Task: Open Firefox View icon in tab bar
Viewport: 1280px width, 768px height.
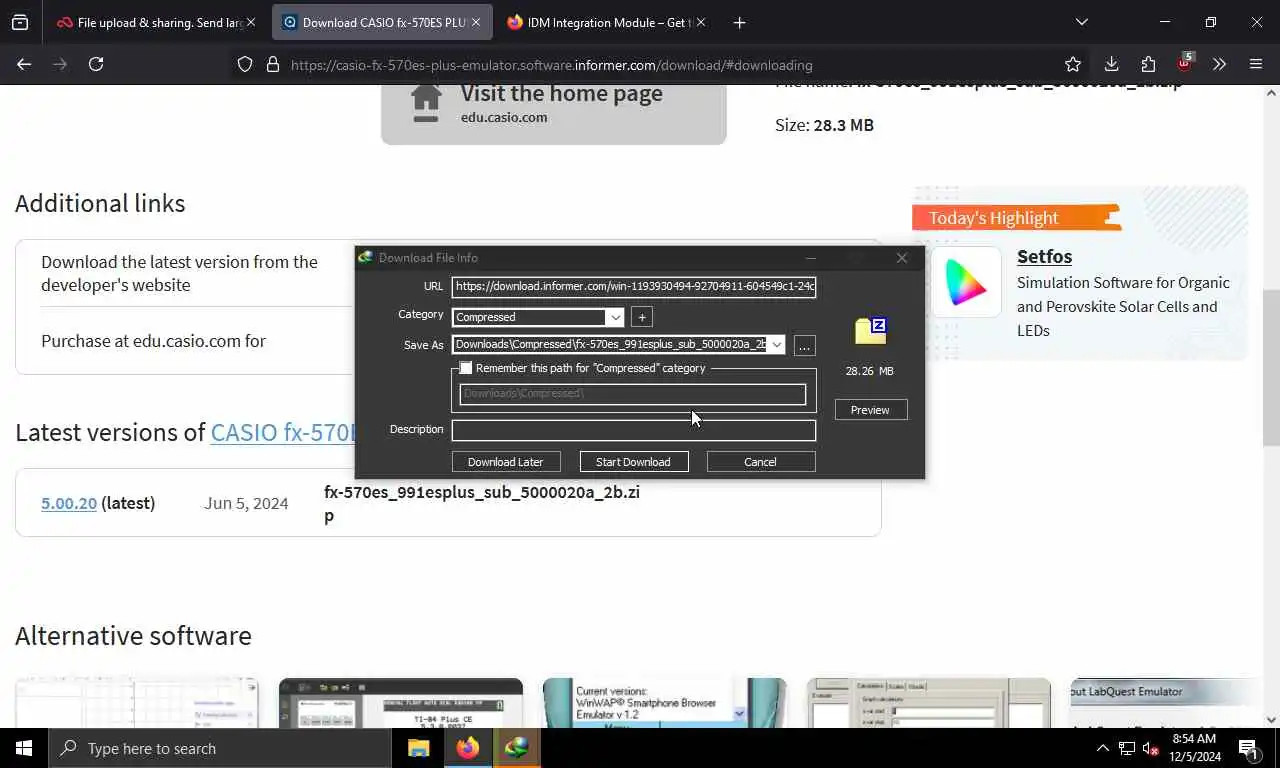Action: click(x=20, y=22)
